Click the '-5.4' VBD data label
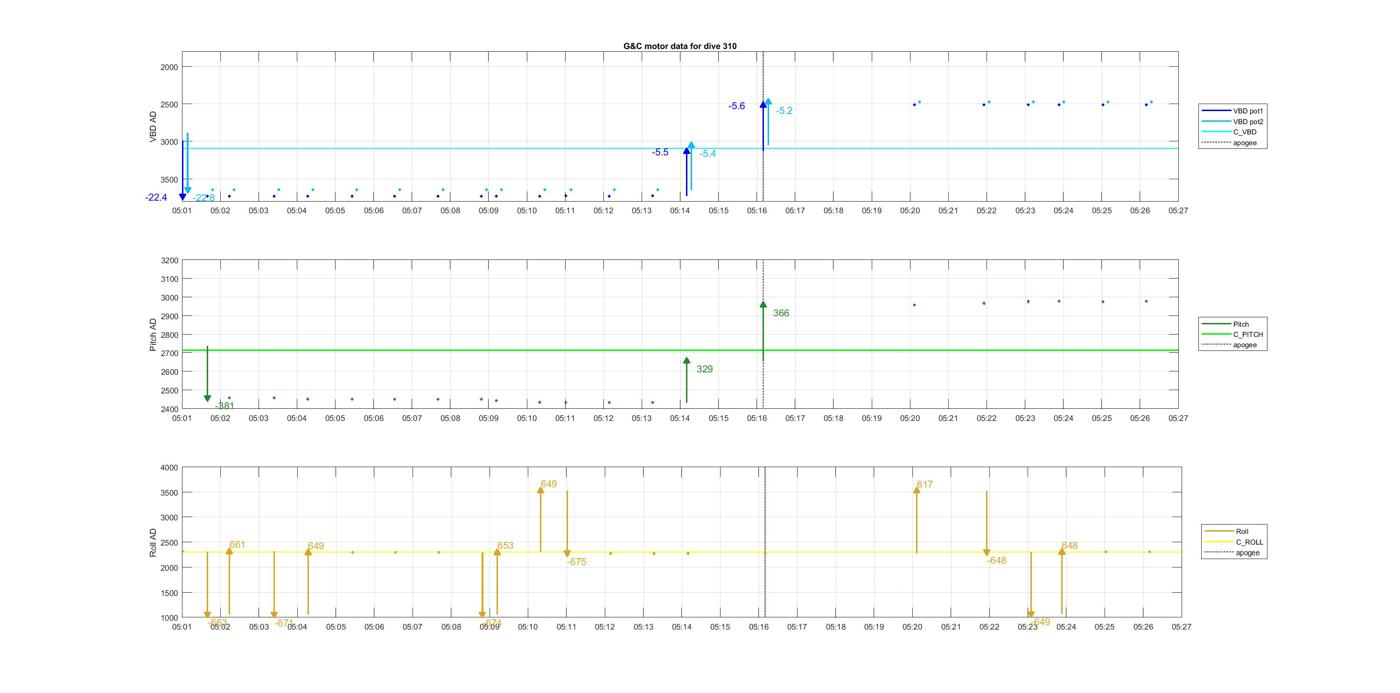Viewport: 1400px width, 693px height. pyautogui.click(x=707, y=153)
